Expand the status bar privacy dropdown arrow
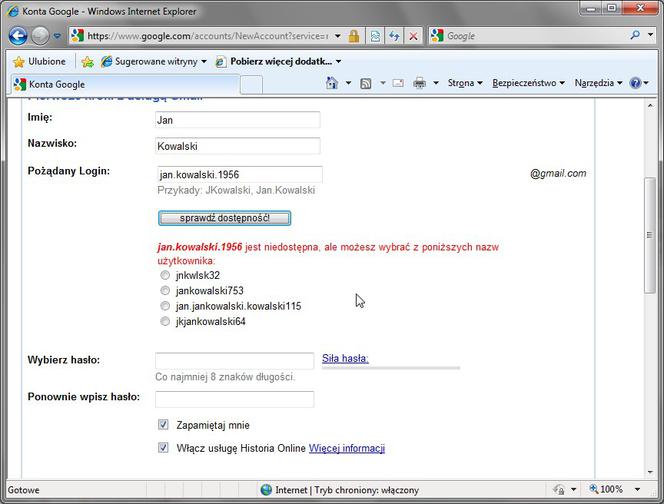Image resolution: width=664 pixels, height=504 pixels. 573,490
